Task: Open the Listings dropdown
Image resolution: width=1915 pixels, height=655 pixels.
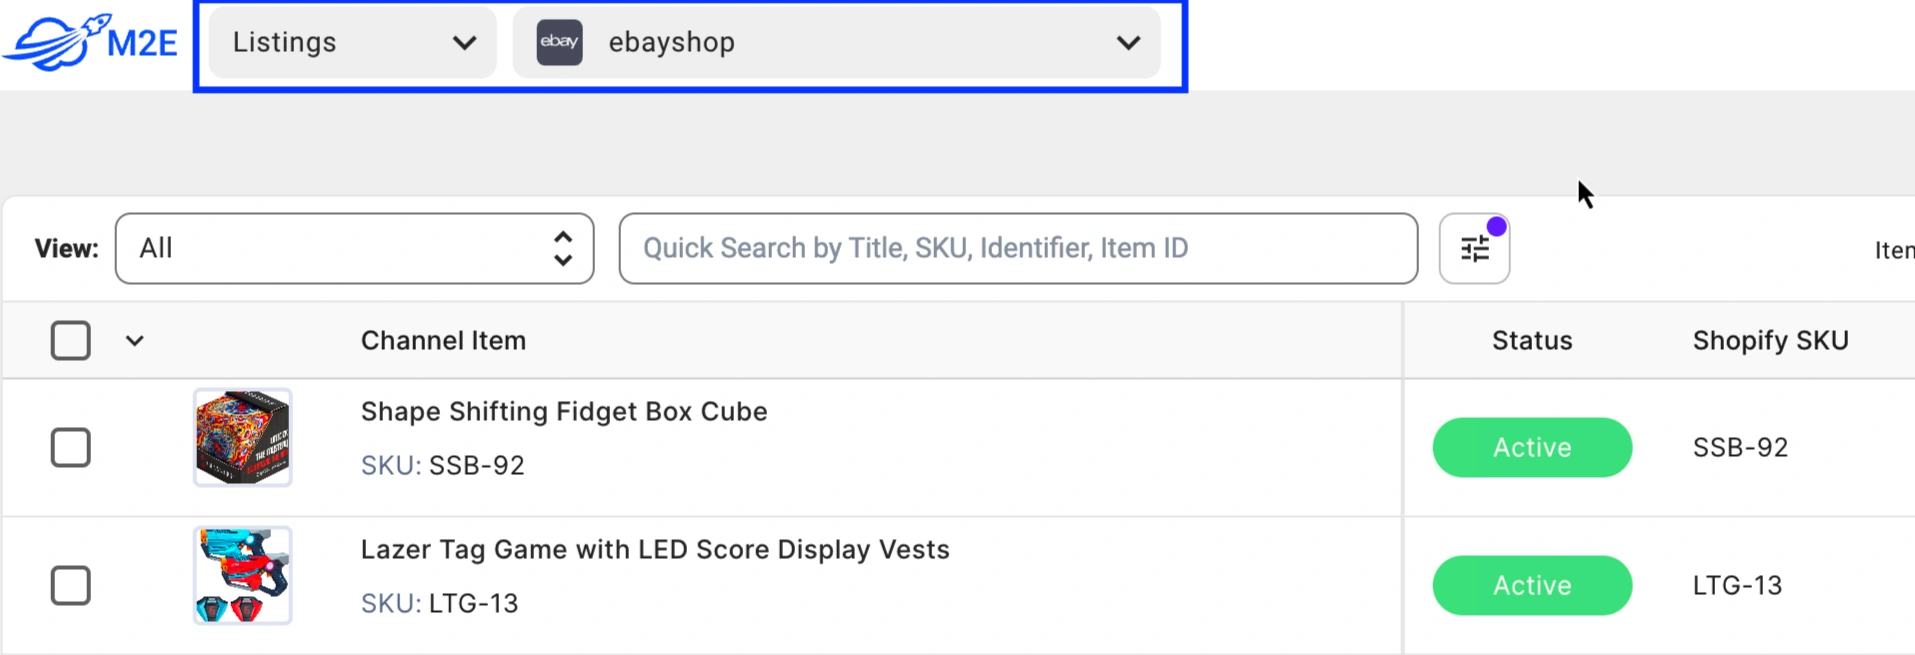Action: (x=350, y=42)
